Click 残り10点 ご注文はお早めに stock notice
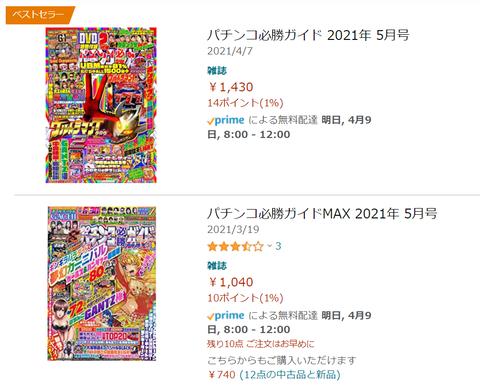 261,344
